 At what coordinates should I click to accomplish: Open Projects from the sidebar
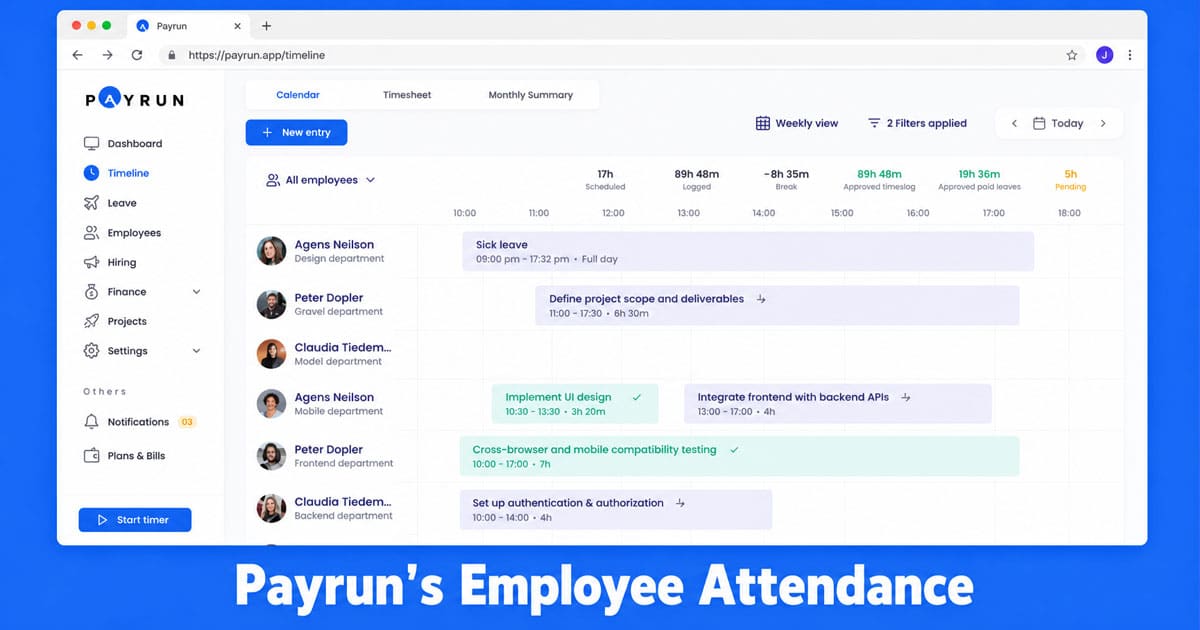pos(127,321)
